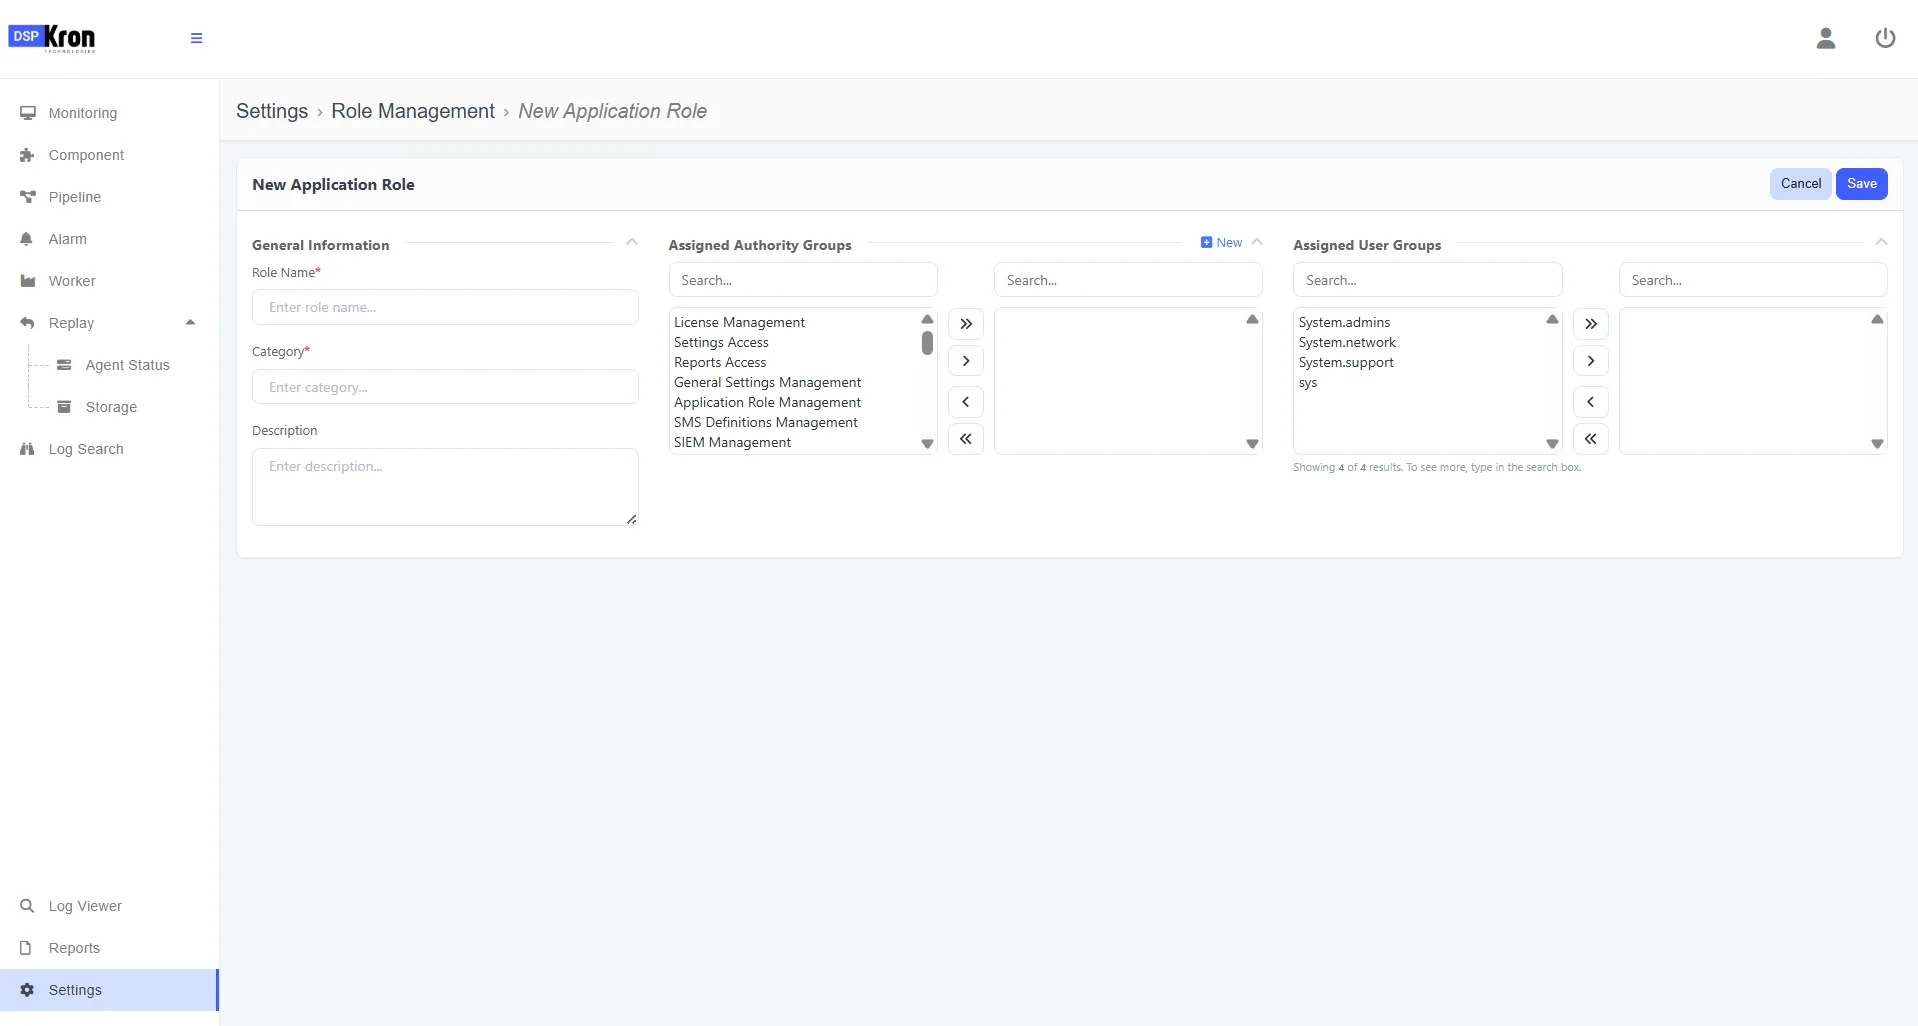Screen dimensions: 1918x1026
Task: Select License Management in authority list
Action: click(x=739, y=322)
